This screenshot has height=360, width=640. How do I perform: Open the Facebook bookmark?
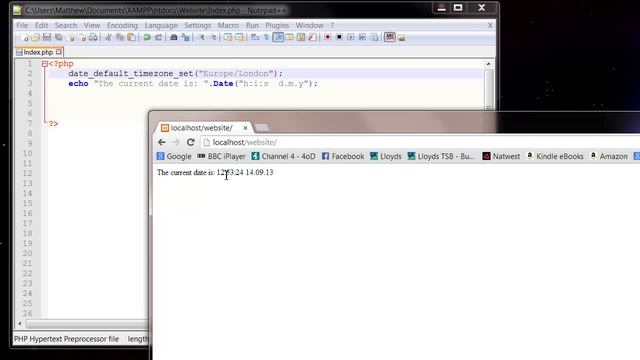pos(343,156)
